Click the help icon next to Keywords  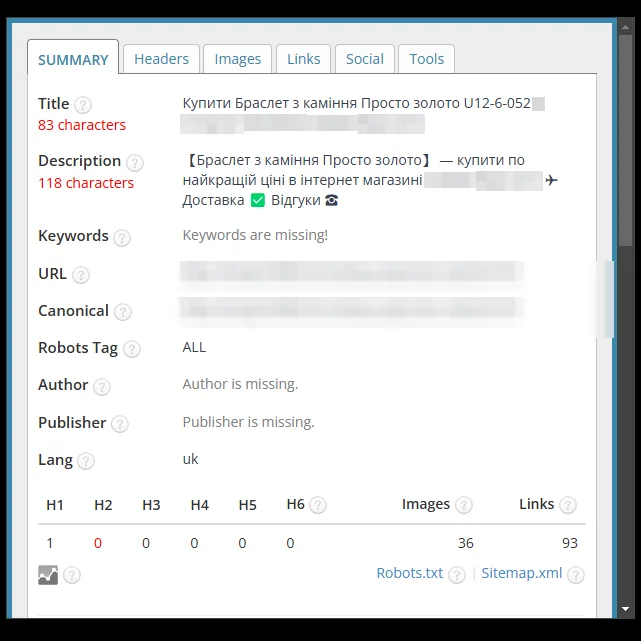point(122,238)
